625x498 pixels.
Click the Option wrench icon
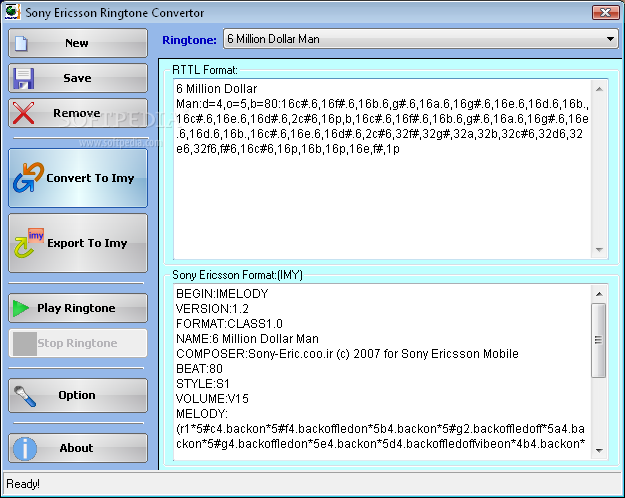click(25, 396)
